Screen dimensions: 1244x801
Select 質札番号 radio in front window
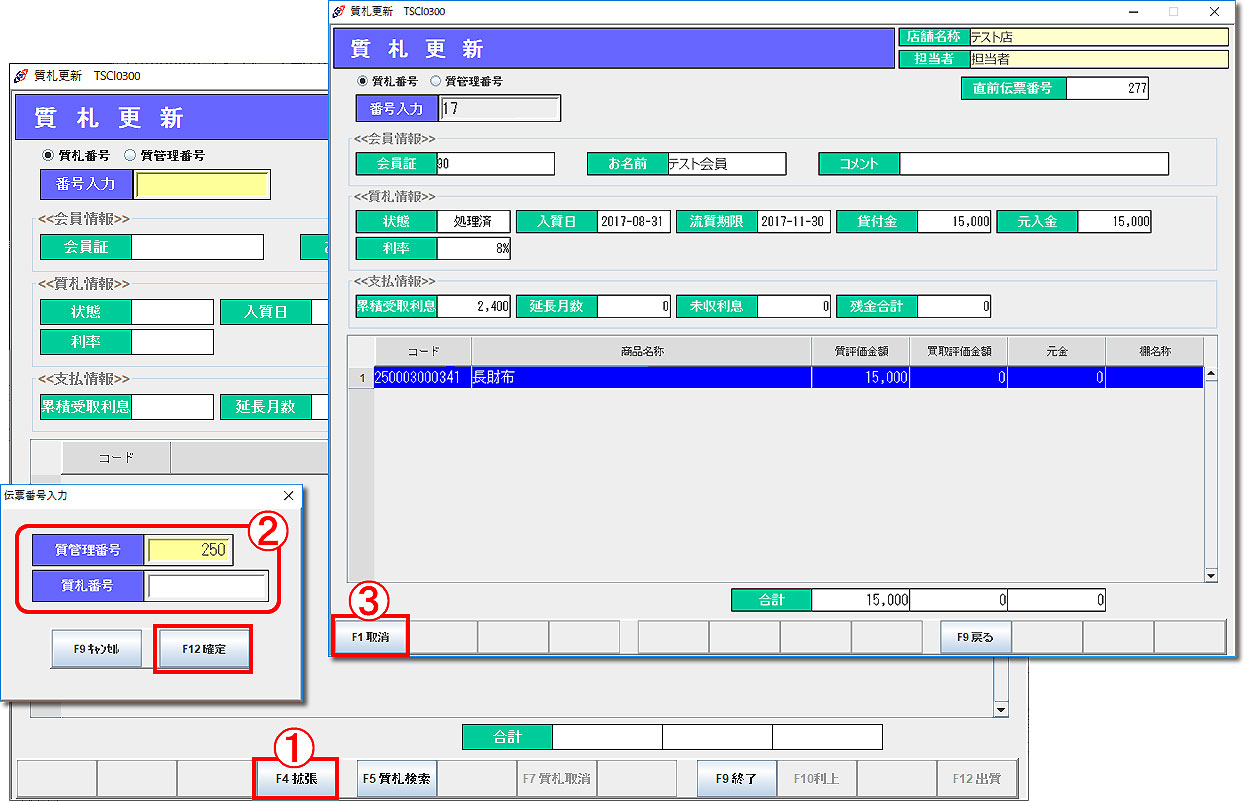(x=363, y=81)
